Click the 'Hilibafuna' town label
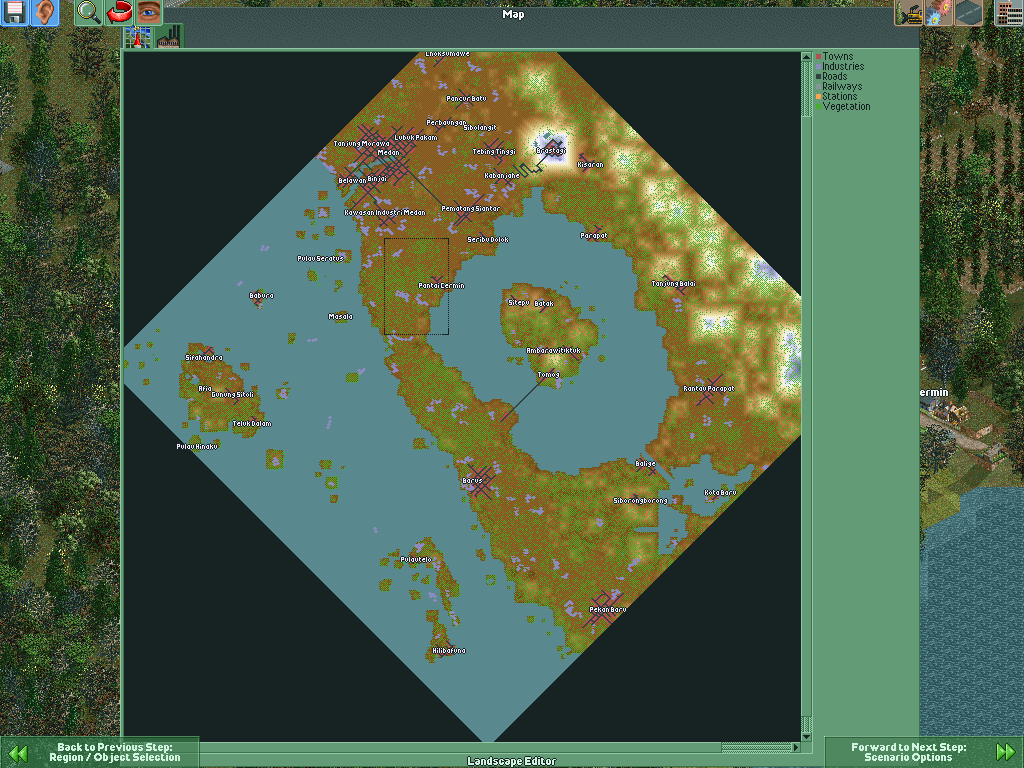The width and height of the screenshot is (1024, 768). pyautogui.click(x=449, y=650)
